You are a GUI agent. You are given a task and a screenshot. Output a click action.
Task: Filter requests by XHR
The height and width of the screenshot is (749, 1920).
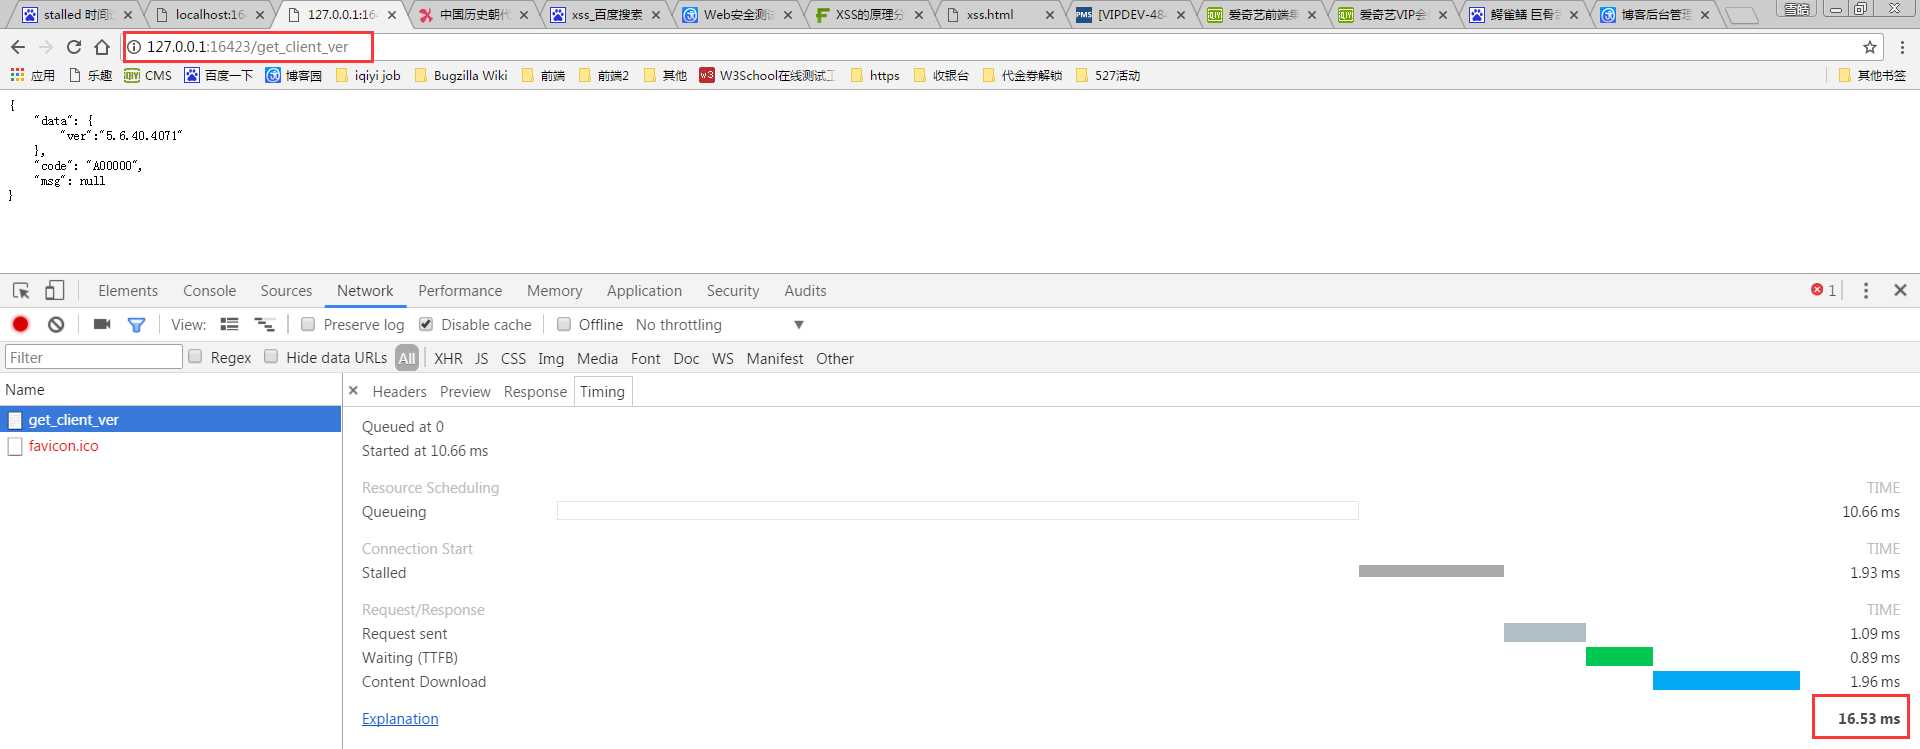coord(448,358)
